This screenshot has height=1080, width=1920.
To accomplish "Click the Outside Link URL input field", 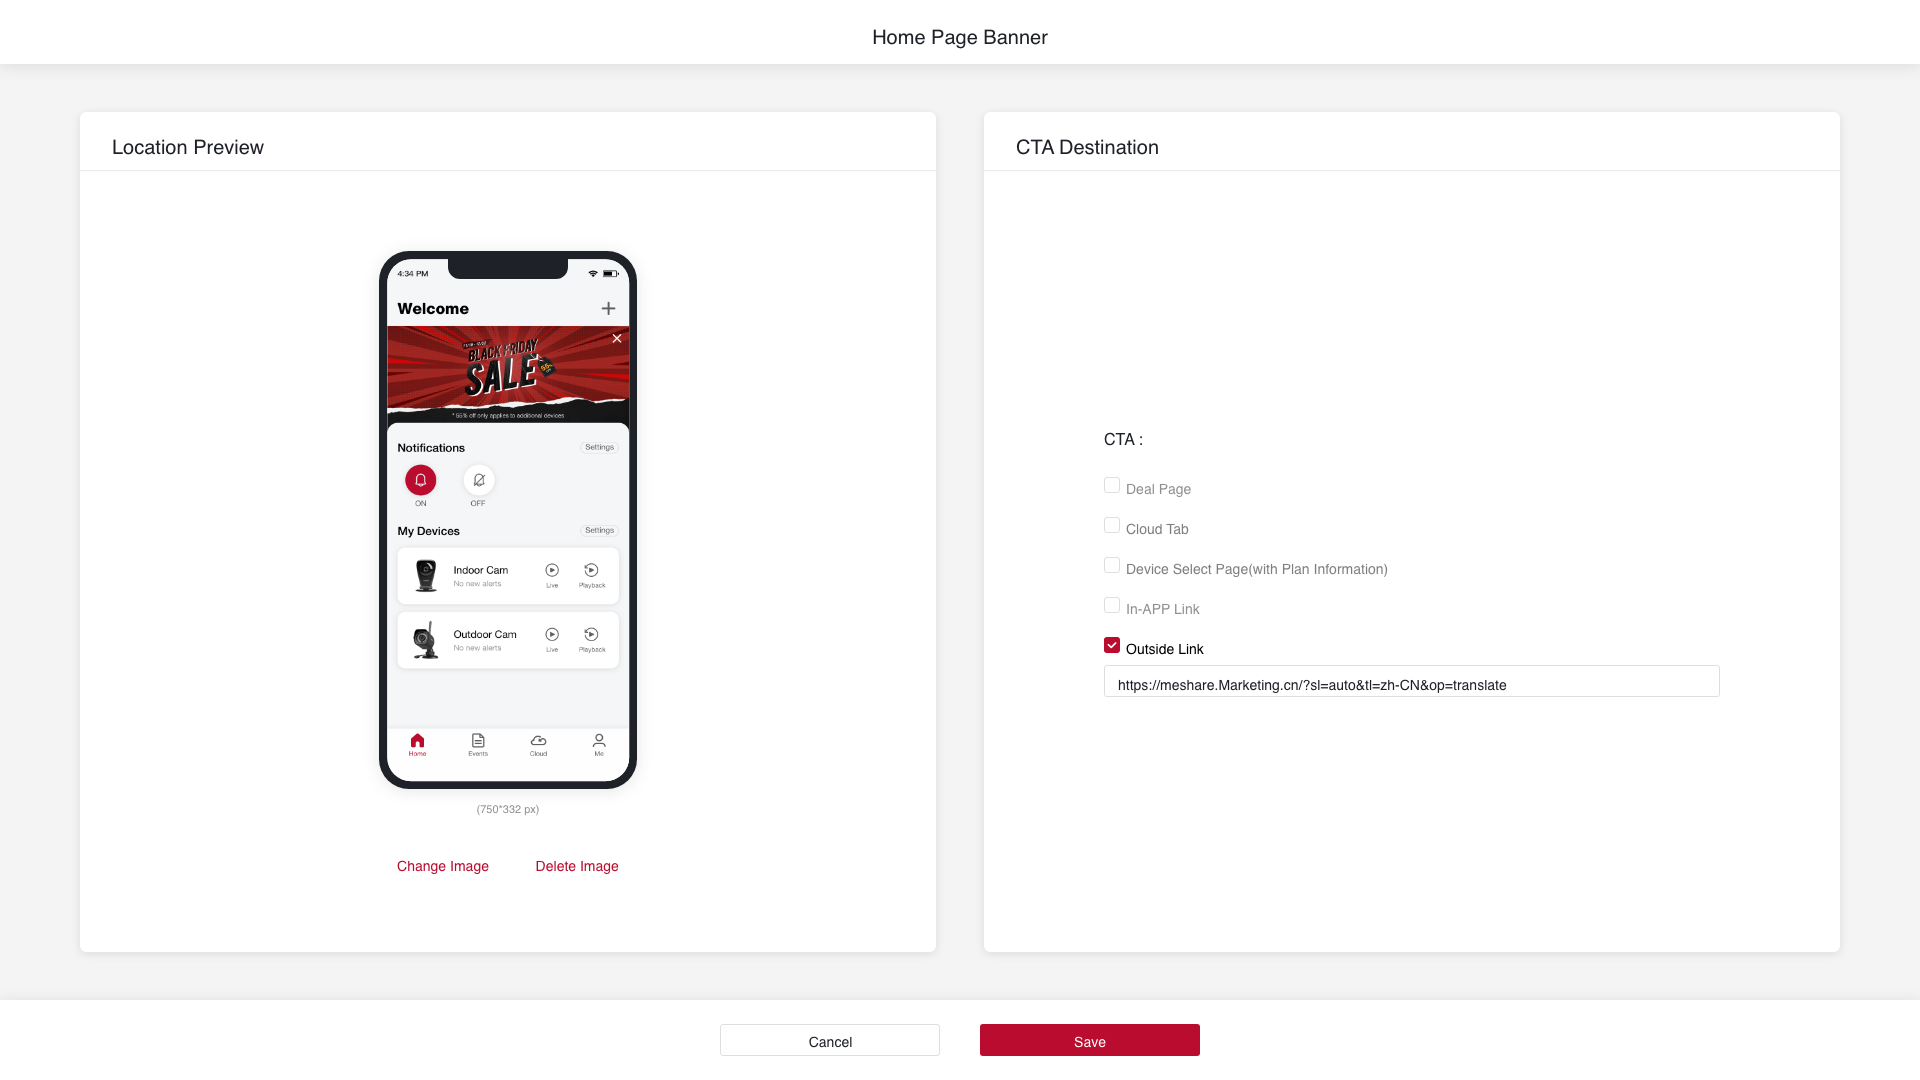I will [1411, 684].
